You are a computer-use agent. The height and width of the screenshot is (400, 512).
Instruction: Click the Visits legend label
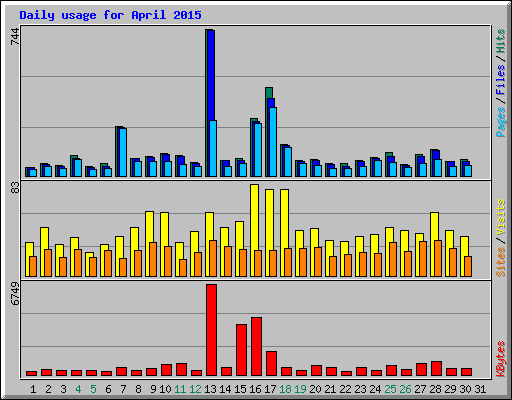501,217
